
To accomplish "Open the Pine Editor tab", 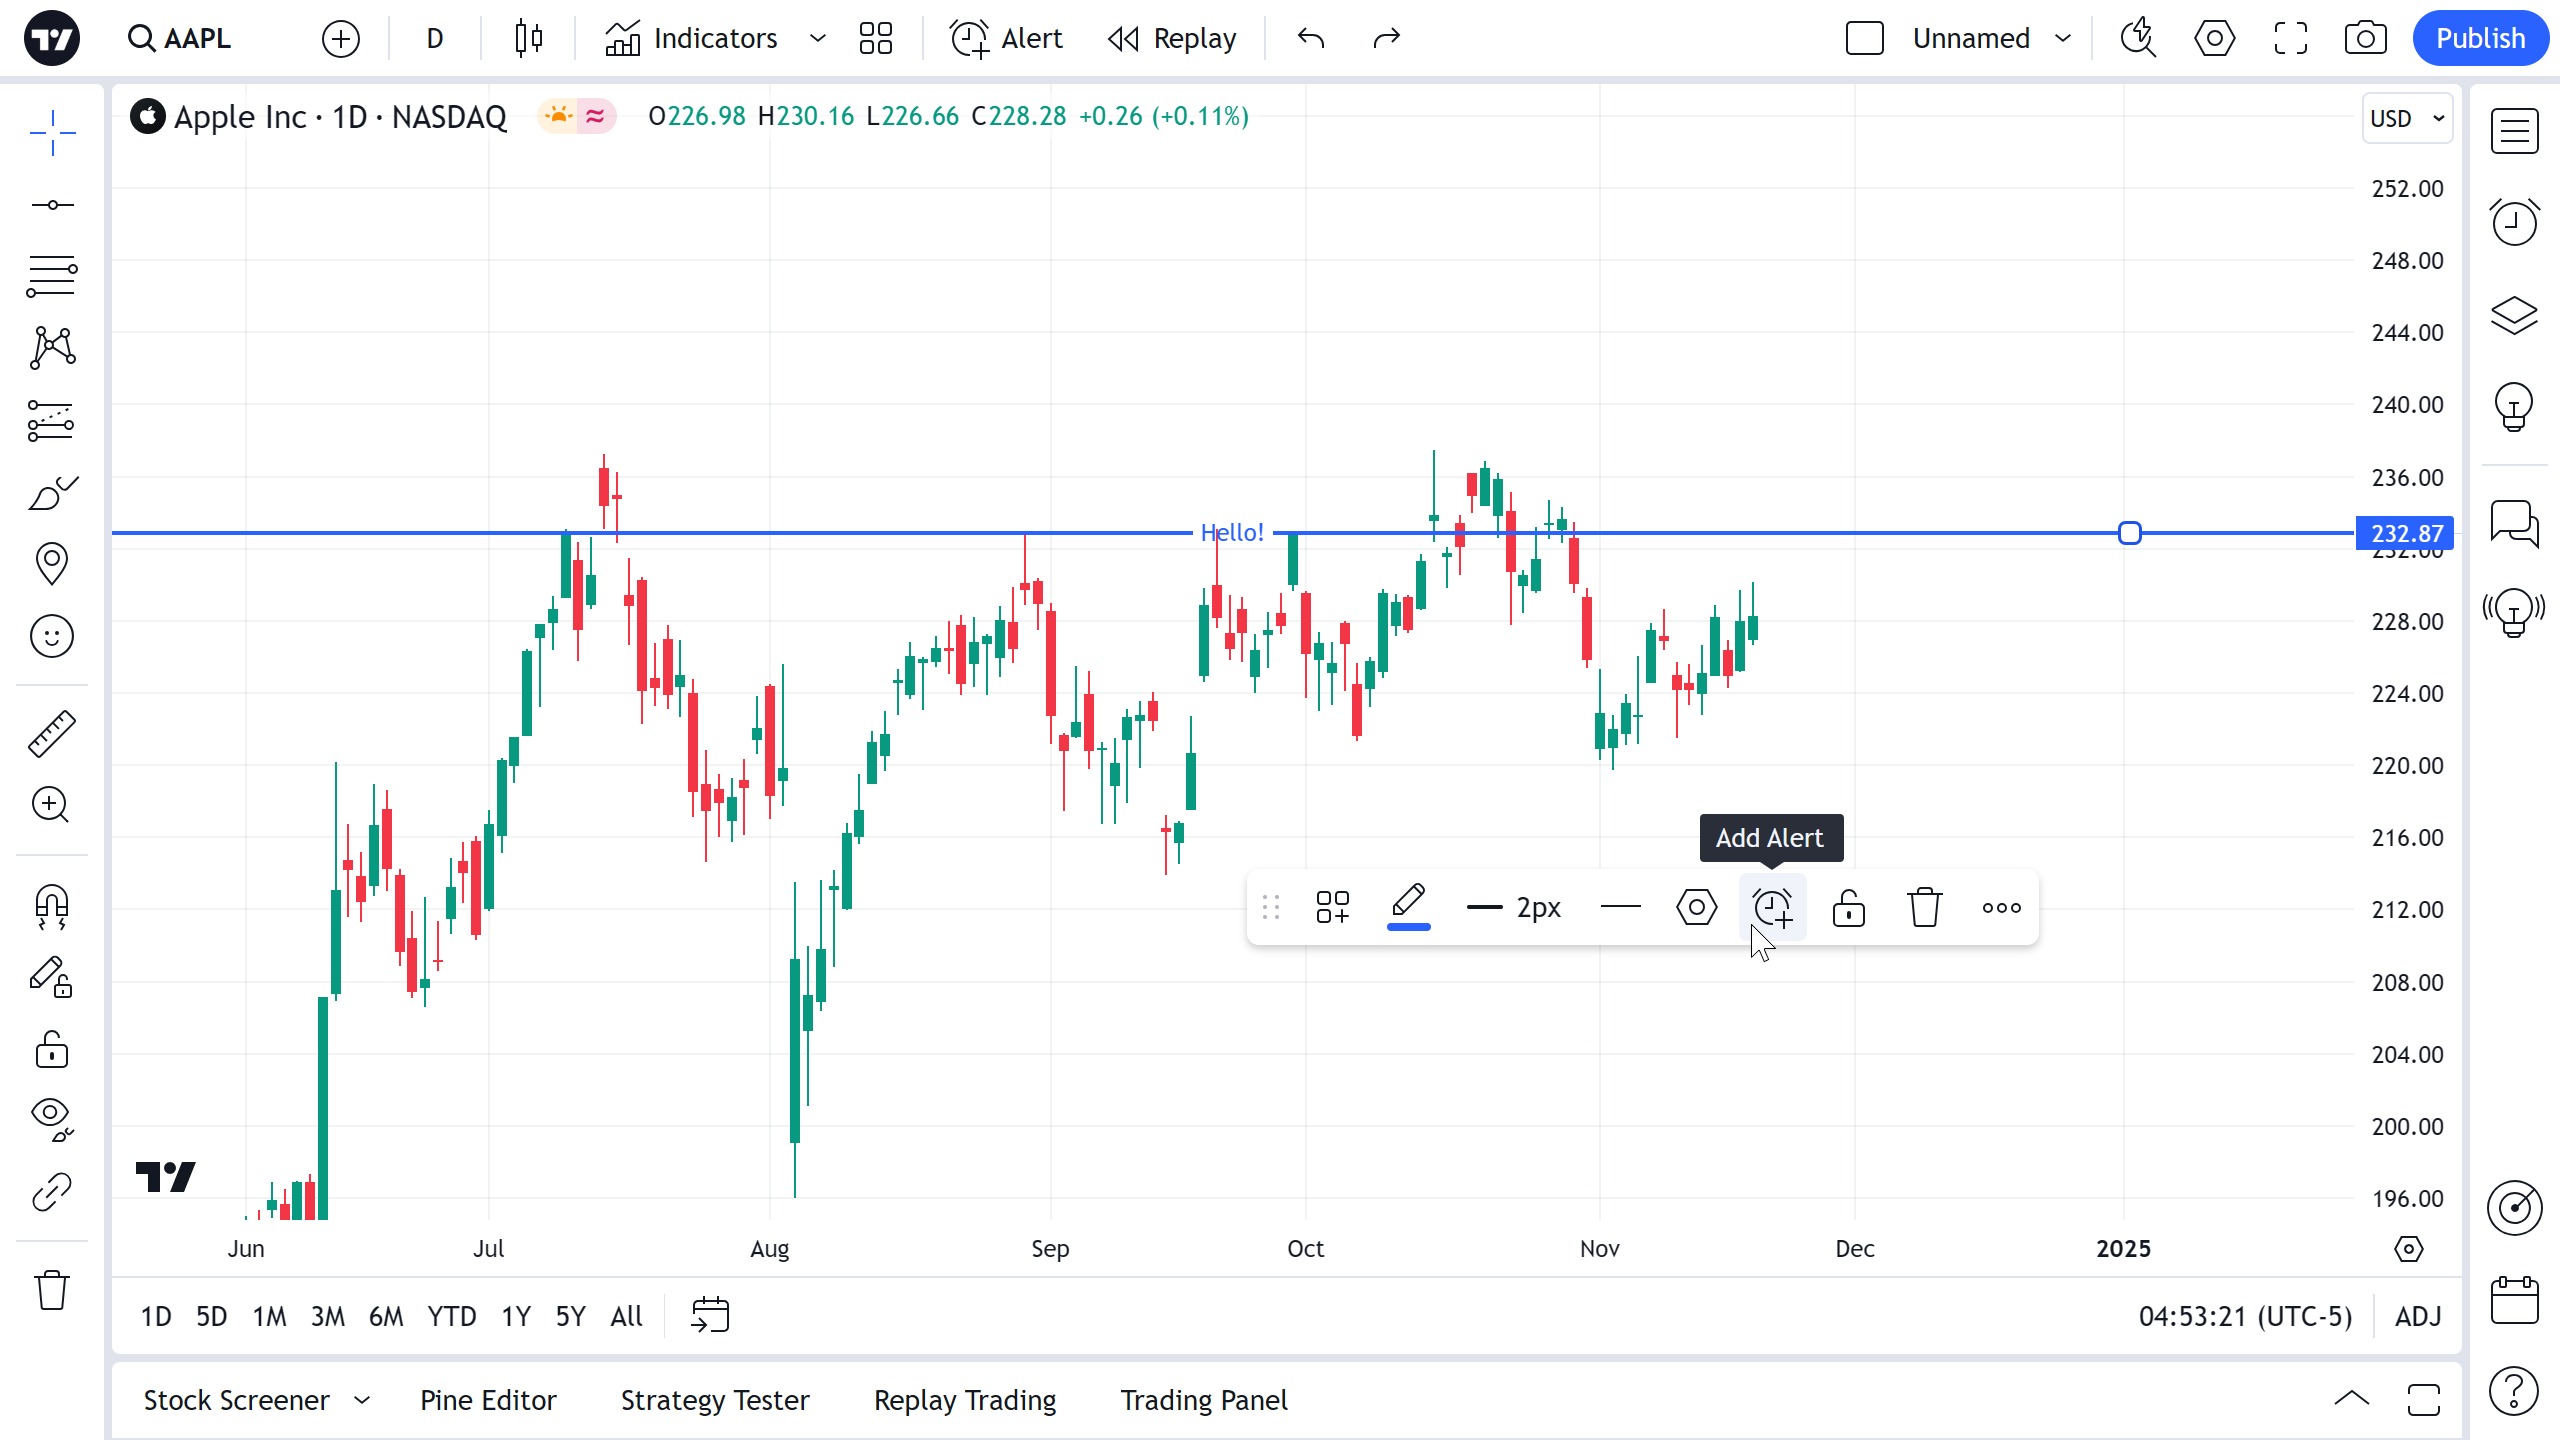I will coord(488,1400).
